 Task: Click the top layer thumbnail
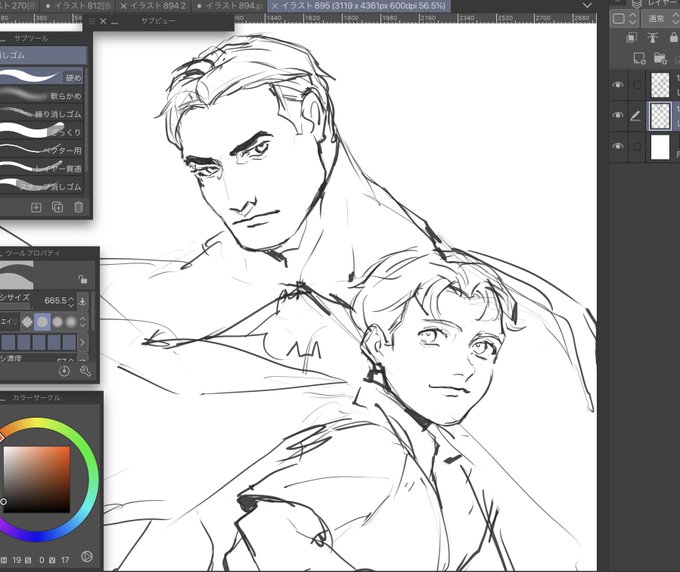point(660,85)
